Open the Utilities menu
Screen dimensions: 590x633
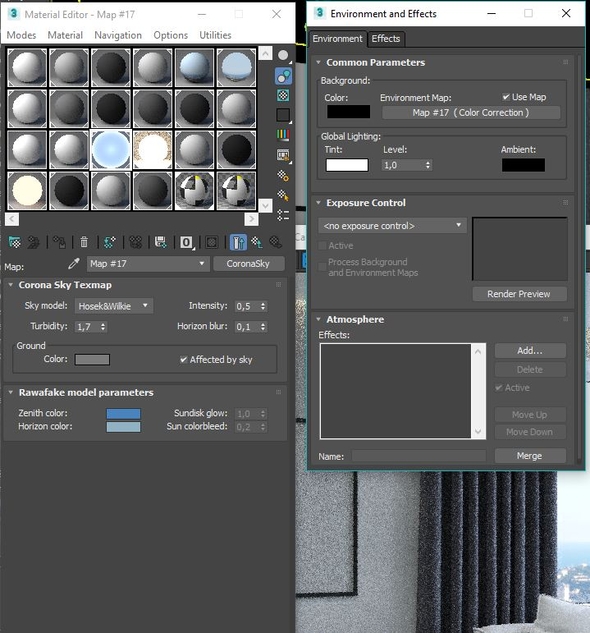(x=215, y=35)
